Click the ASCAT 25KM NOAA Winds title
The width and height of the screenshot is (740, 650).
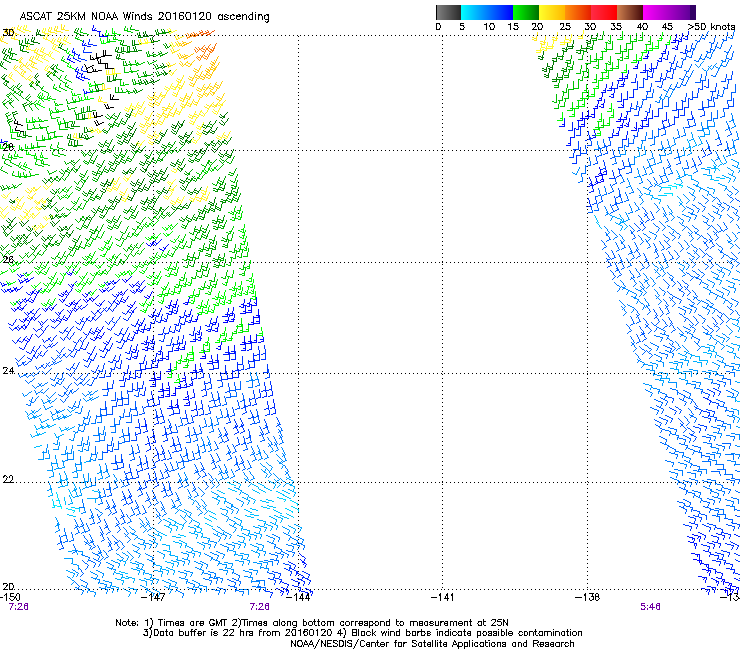144,17
